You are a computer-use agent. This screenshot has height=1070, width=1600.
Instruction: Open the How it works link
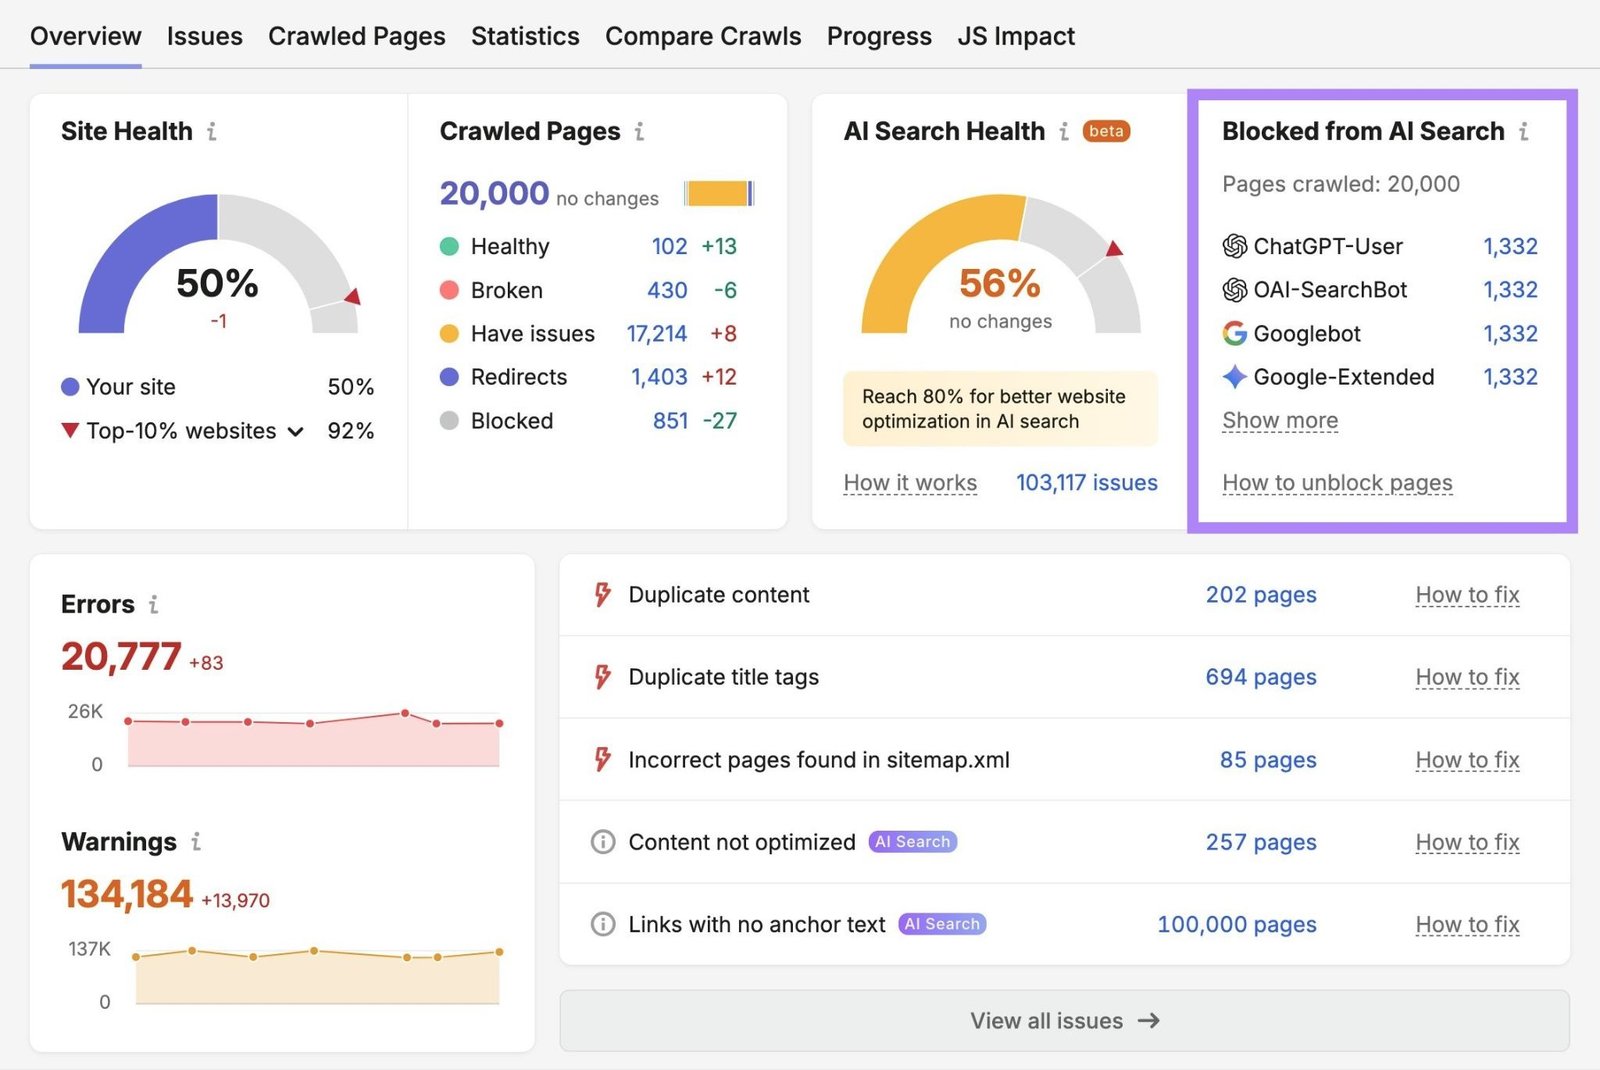click(x=910, y=483)
